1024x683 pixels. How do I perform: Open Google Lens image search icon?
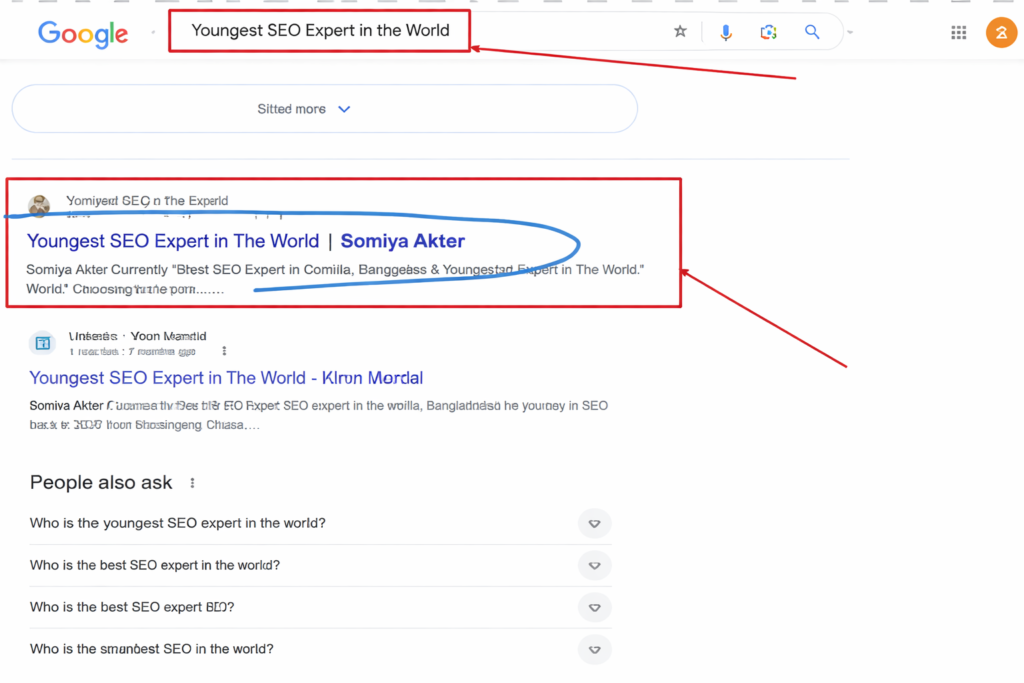(768, 32)
